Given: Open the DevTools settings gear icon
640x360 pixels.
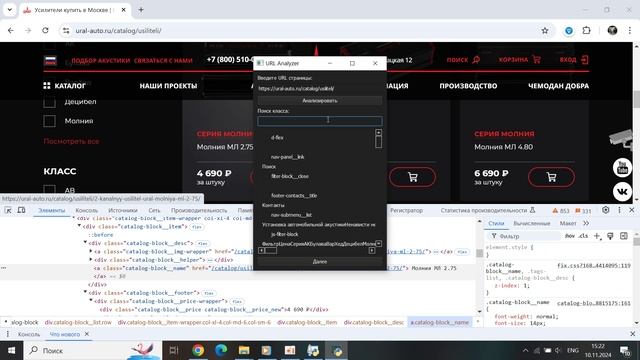Looking at the screenshot, I should [606, 210].
